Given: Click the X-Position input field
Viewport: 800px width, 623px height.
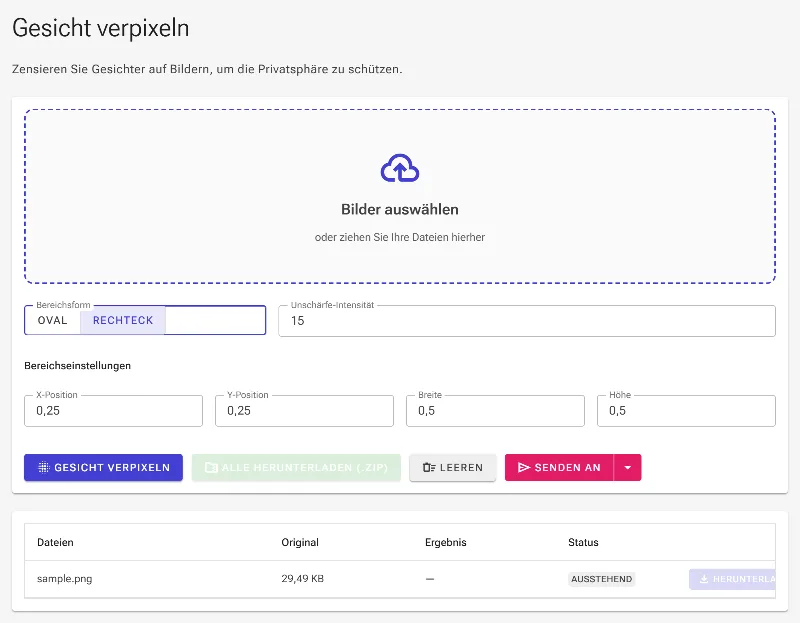Looking at the screenshot, I should coord(113,411).
